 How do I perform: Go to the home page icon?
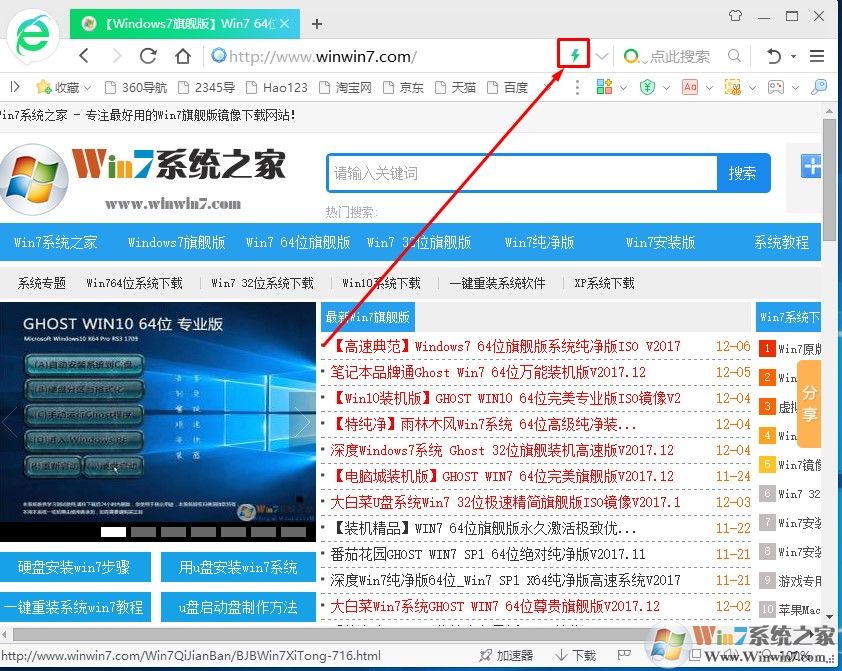coord(183,55)
